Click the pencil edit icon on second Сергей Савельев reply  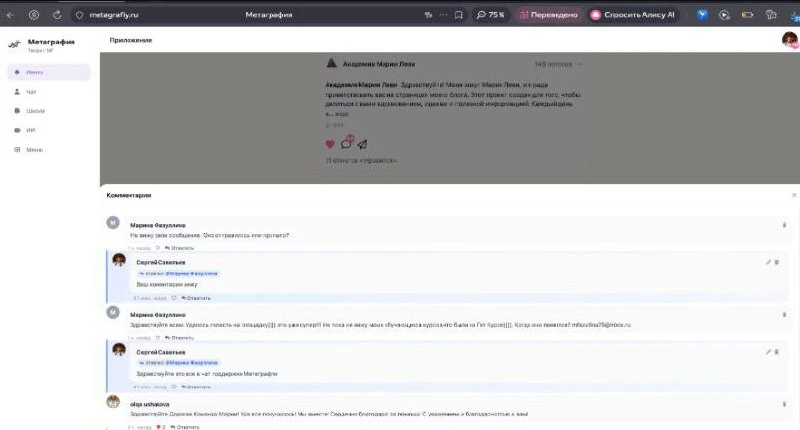coord(768,352)
